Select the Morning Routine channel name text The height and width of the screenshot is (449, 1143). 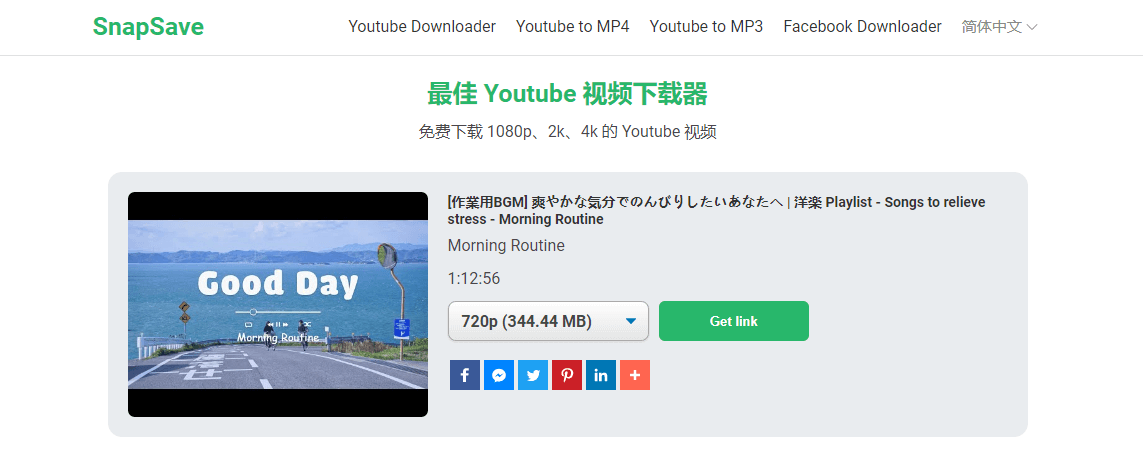(x=506, y=246)
